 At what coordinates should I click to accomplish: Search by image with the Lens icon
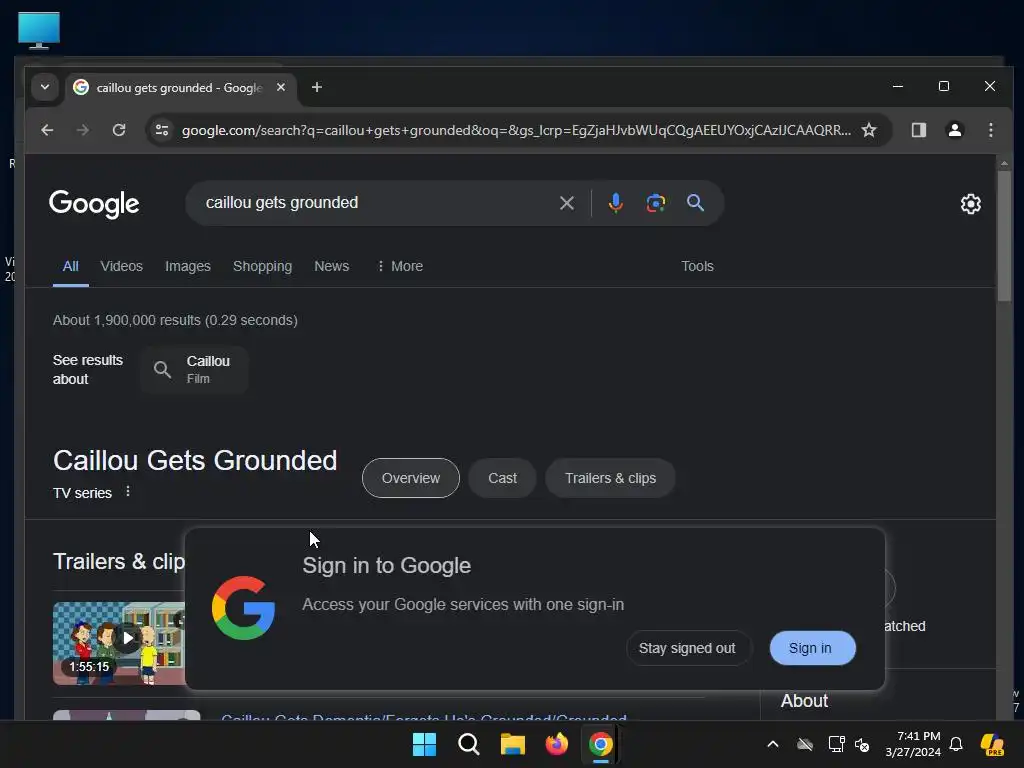coord(656,203)
